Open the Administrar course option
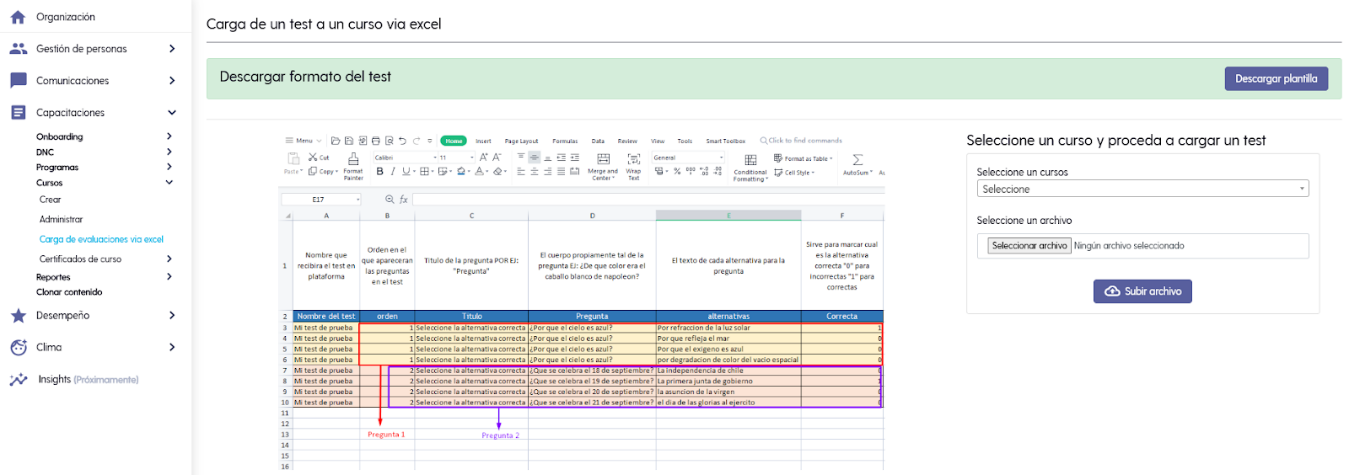Viewport: 1349px width, 475px height. (x=61, y=219)
